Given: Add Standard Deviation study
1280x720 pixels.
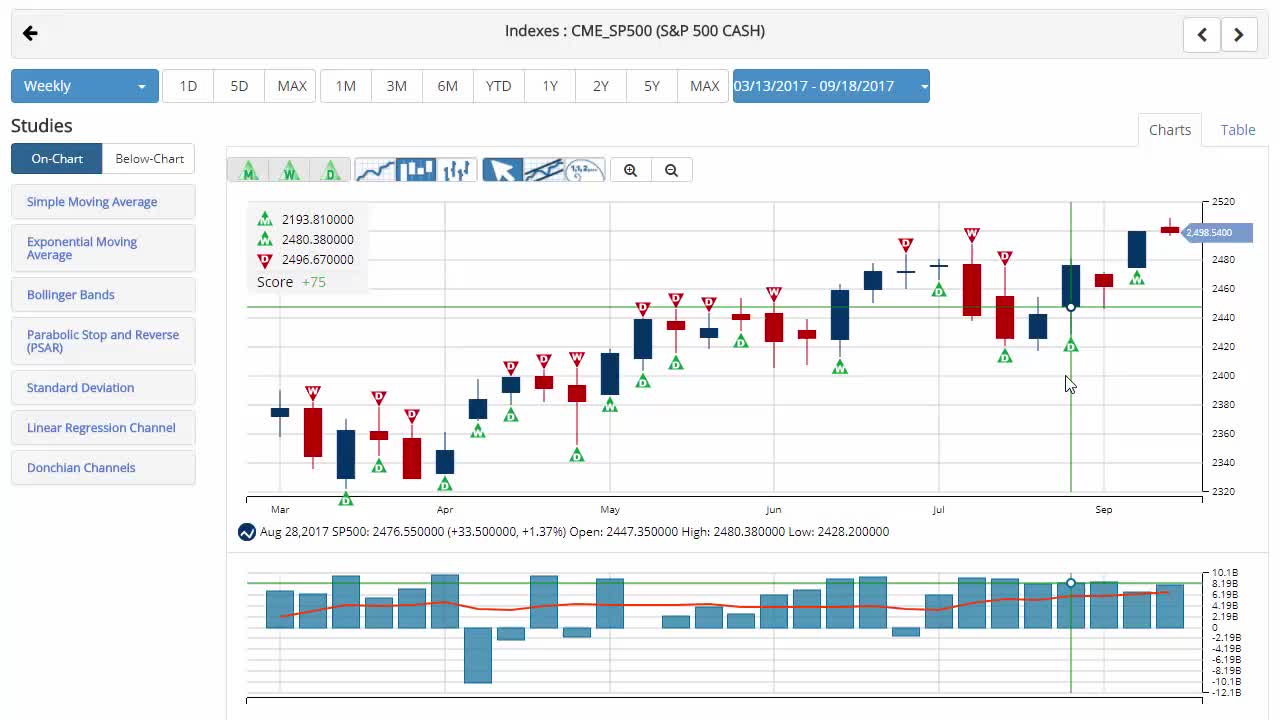Looking at the screenshot, I should pos(103,388).
